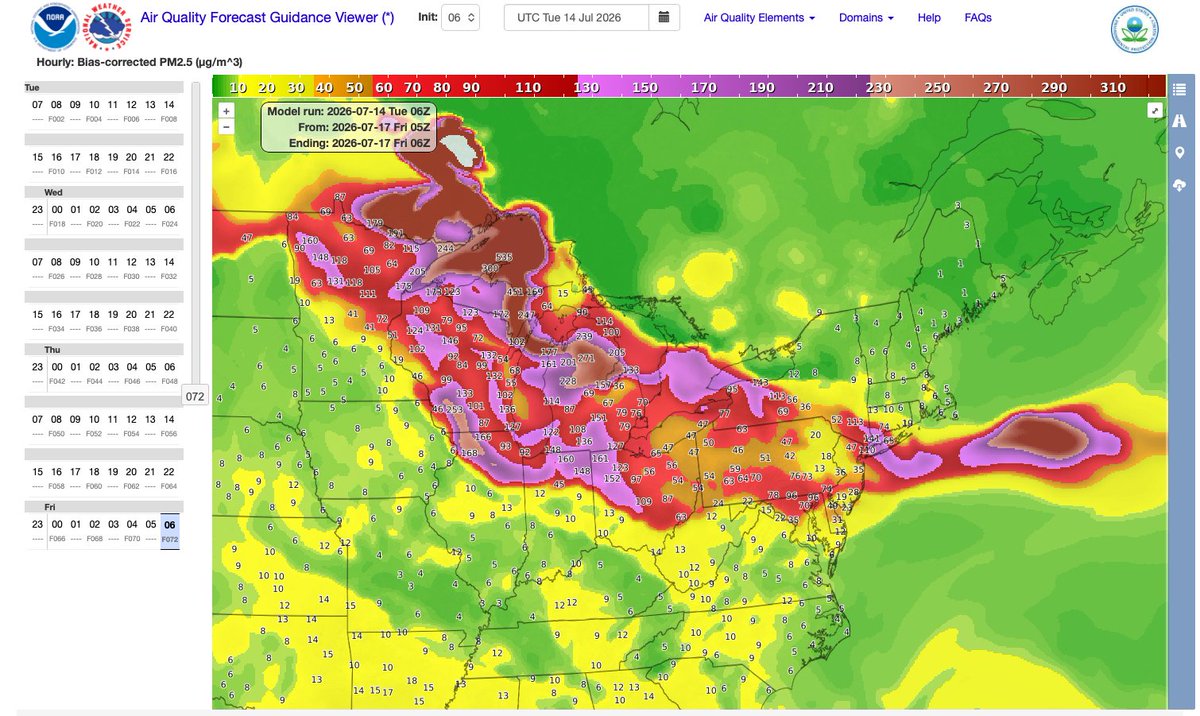Open the FAQs page
This screenshot has height=716, width=1200.
pos(978,18)
